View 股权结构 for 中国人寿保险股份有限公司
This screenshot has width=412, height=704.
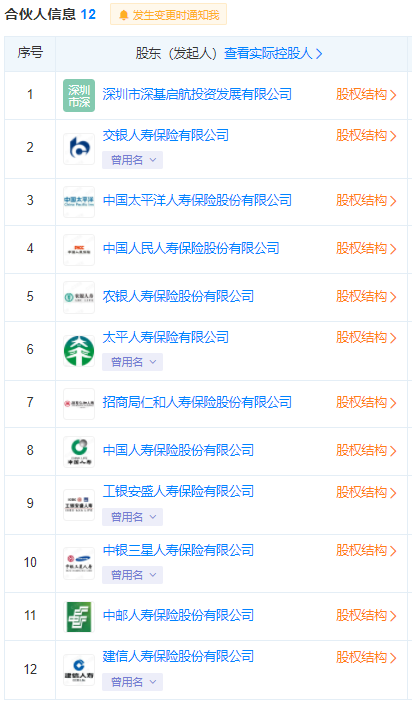(x=366, y=451)
